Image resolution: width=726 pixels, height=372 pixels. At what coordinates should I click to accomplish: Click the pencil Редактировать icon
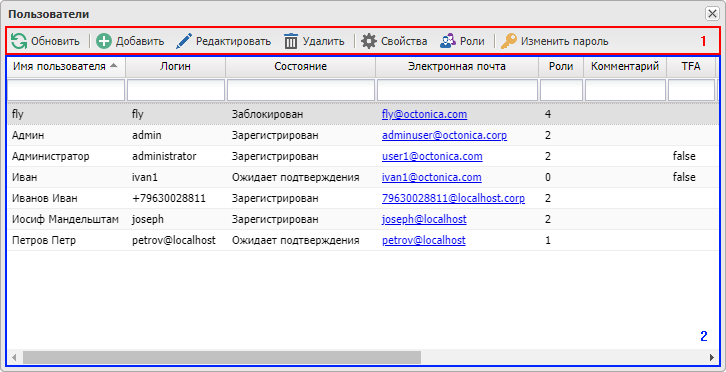click(x=183, y=41)
